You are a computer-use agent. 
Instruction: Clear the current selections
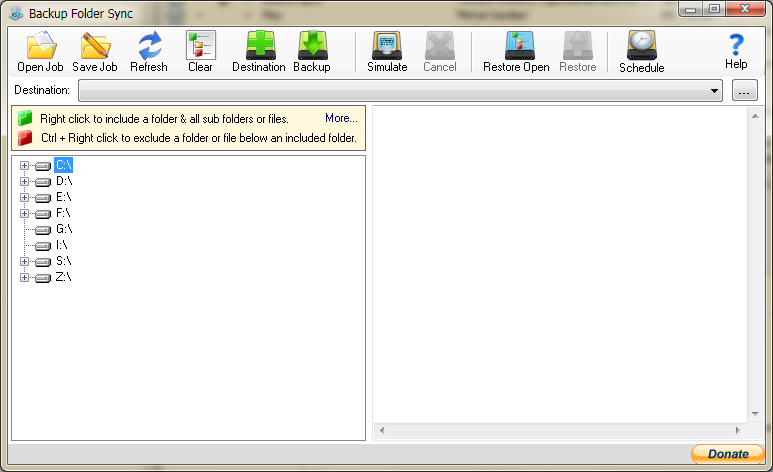point(200,51)
